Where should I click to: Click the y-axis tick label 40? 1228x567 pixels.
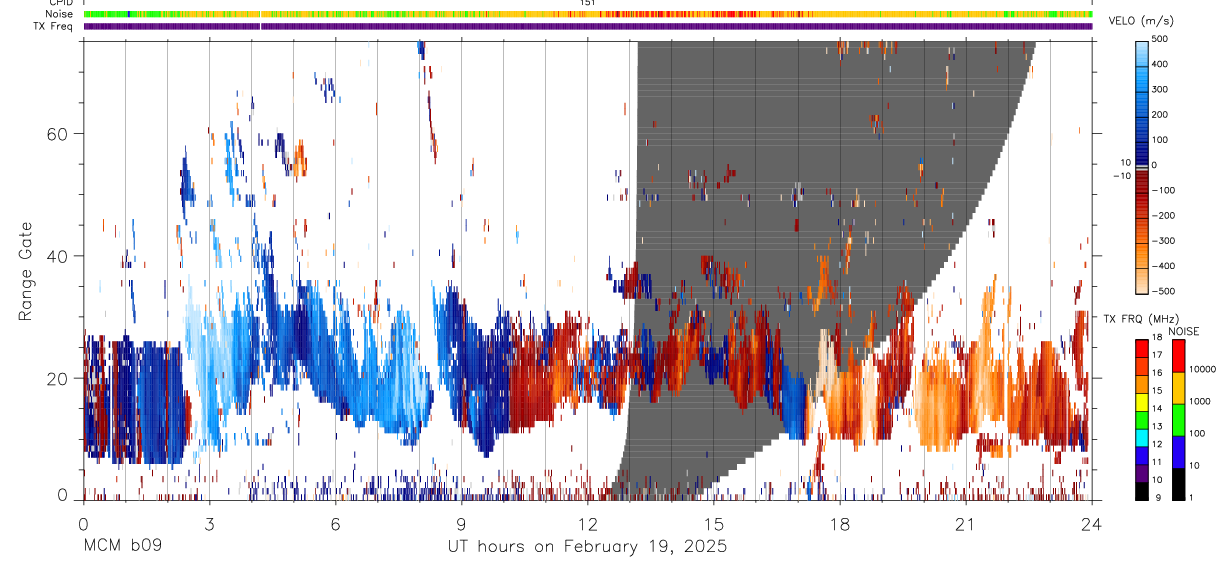pos(56,256)
